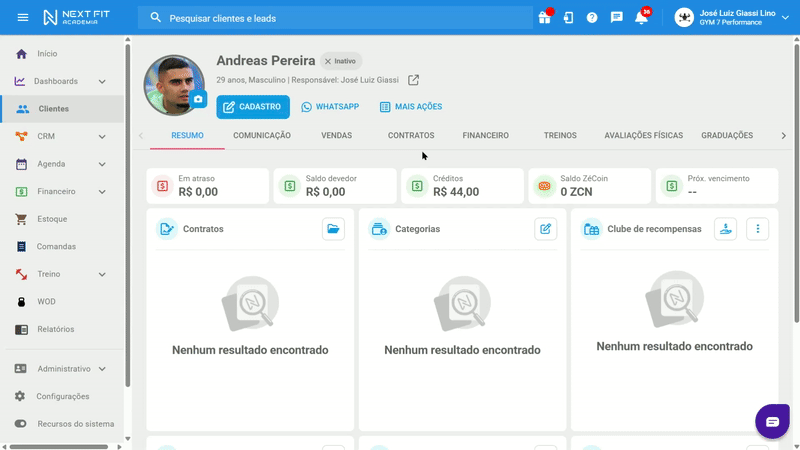The image size is (800, 450).
Task: Open the hamburger menu
Action: click(22, 17)
